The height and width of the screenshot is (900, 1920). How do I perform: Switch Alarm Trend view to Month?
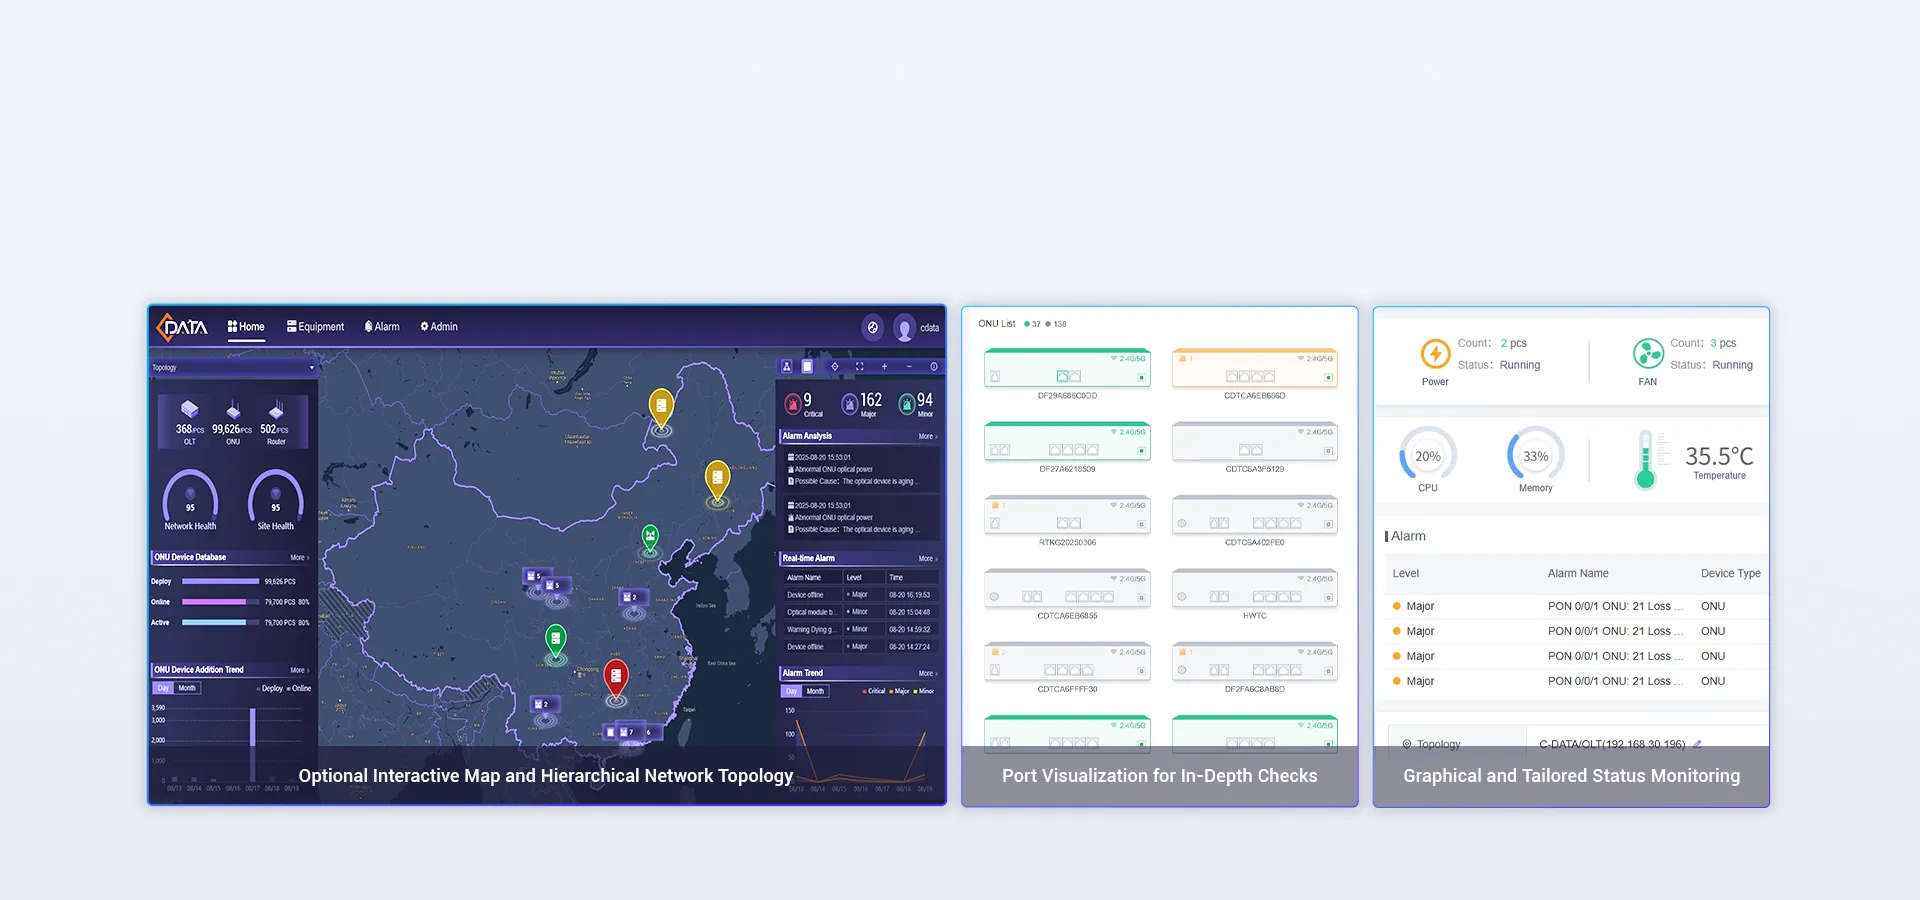[x=816, y=691]
